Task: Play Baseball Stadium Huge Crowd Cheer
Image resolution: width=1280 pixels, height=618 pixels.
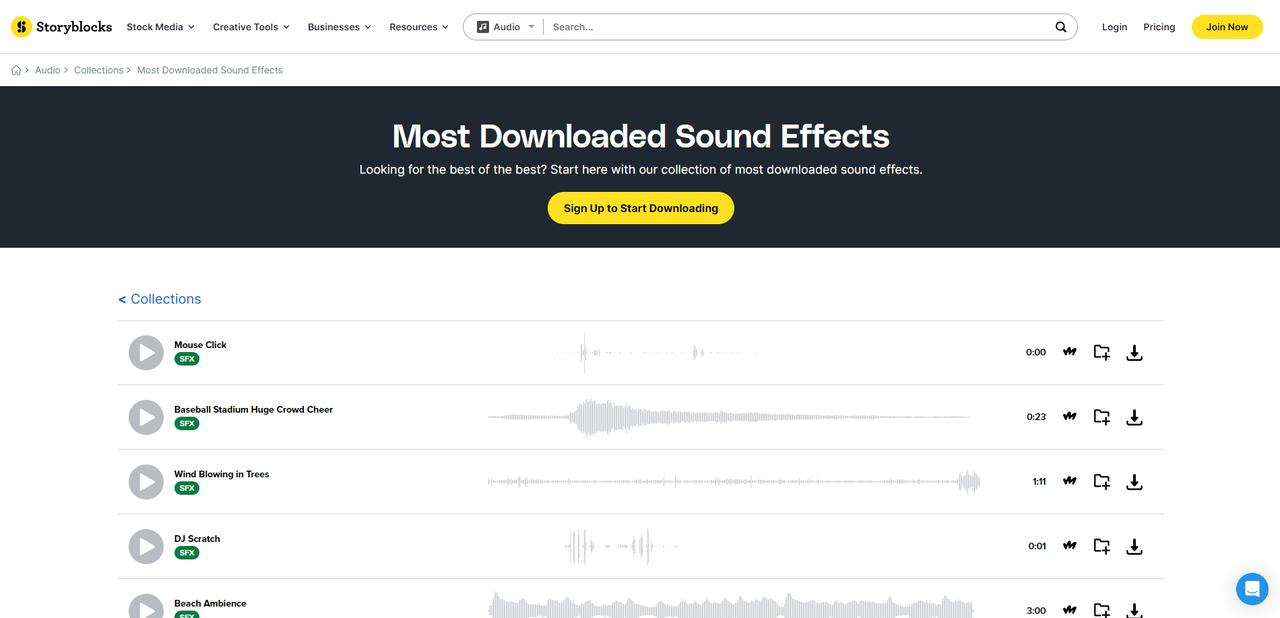Action: coord(146,417)
